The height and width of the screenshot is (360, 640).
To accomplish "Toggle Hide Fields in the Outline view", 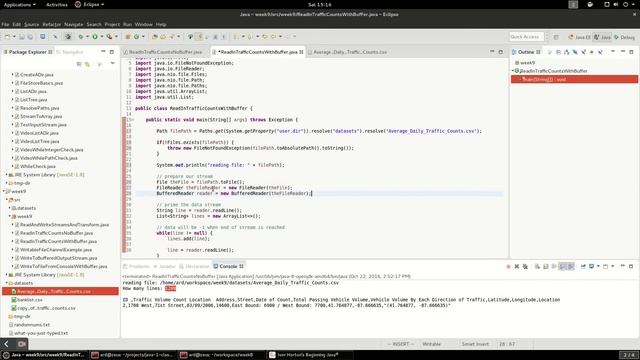I will pos(575,52).
